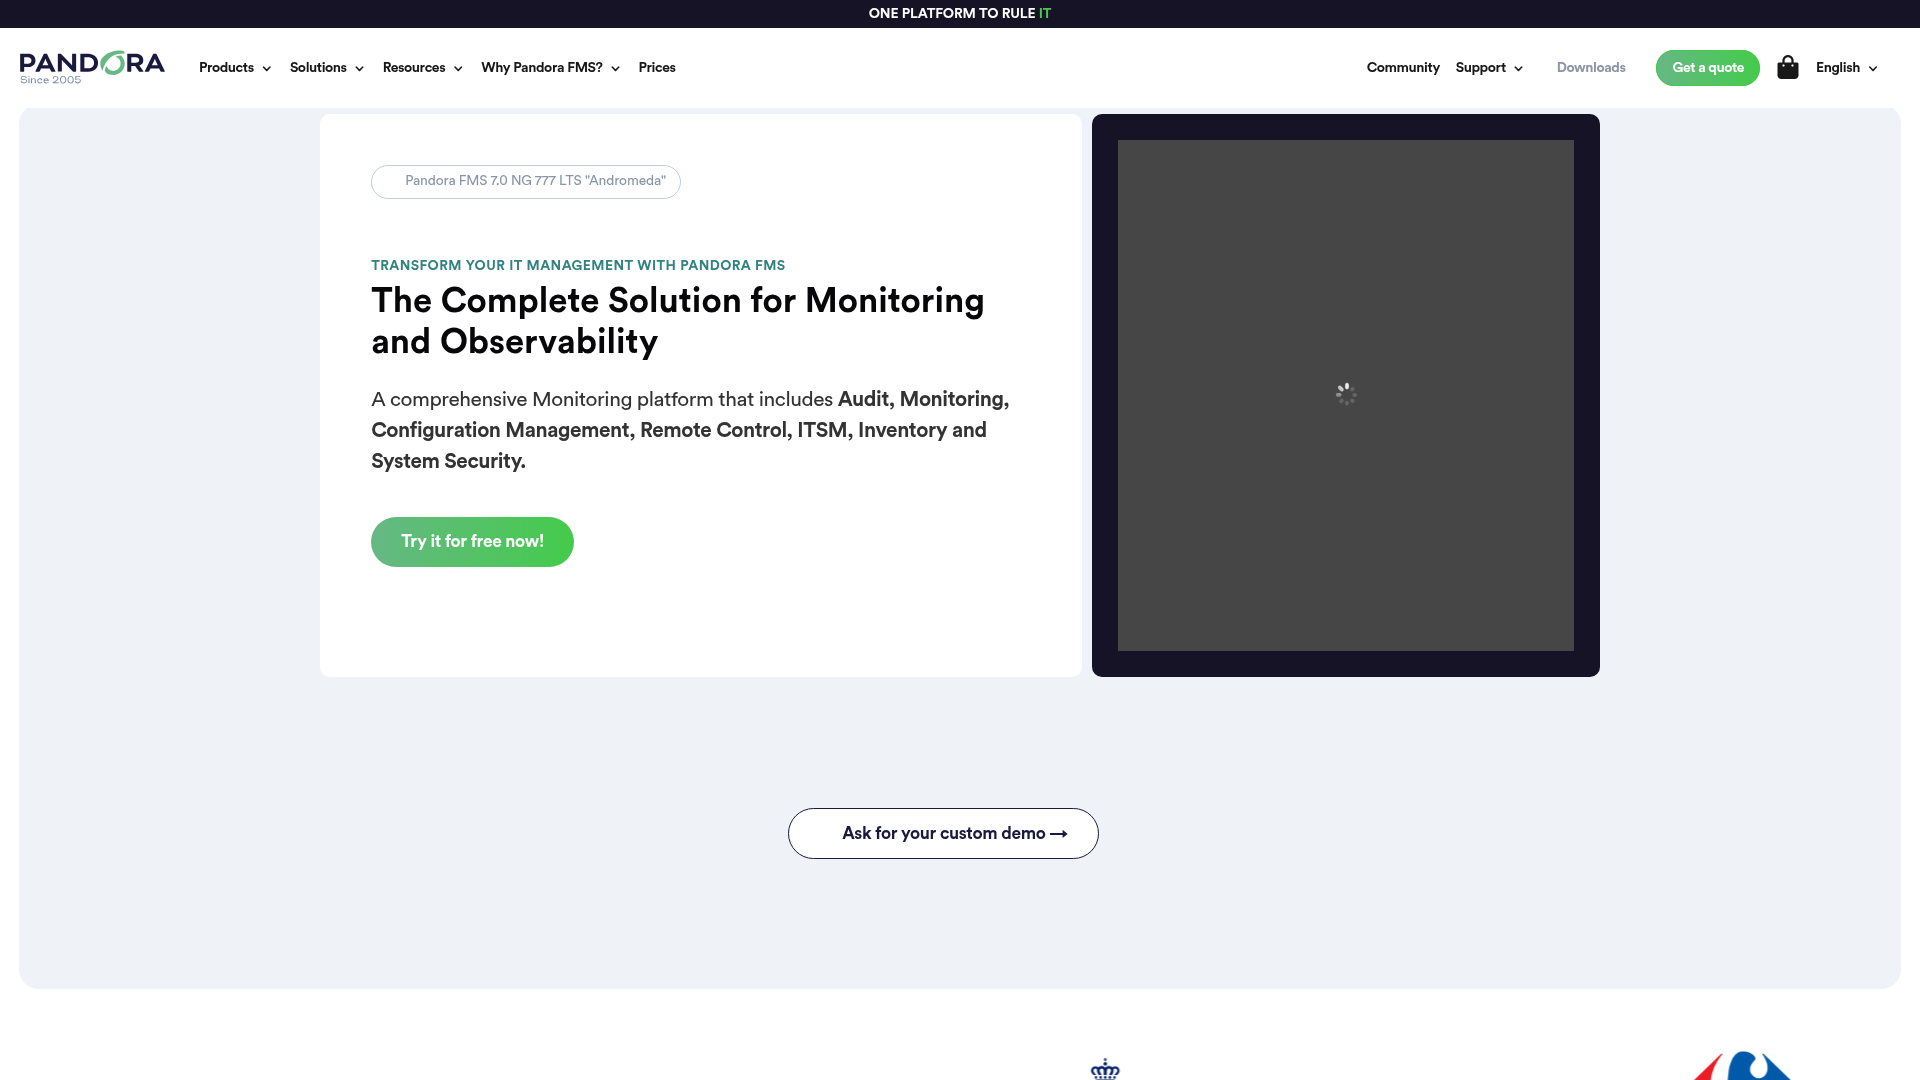The image size is (1920, 1080).
Task: Select the Prices menu item
Action: 657,67
